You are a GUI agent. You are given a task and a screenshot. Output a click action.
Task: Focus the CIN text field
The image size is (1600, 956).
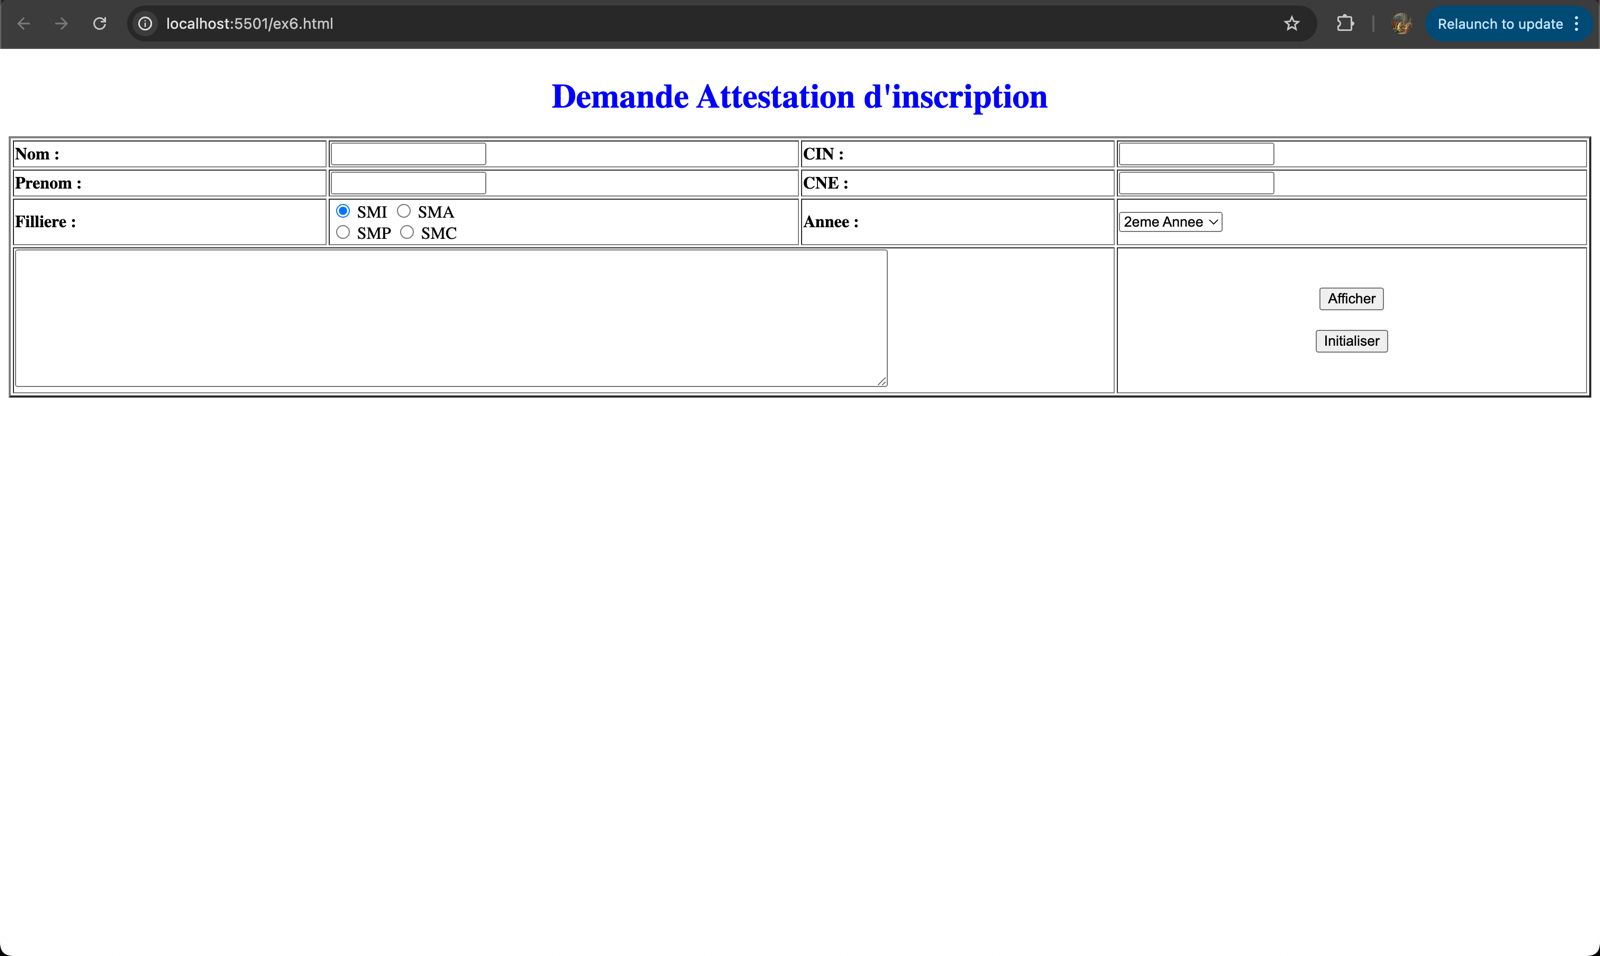click(1196, 154)
